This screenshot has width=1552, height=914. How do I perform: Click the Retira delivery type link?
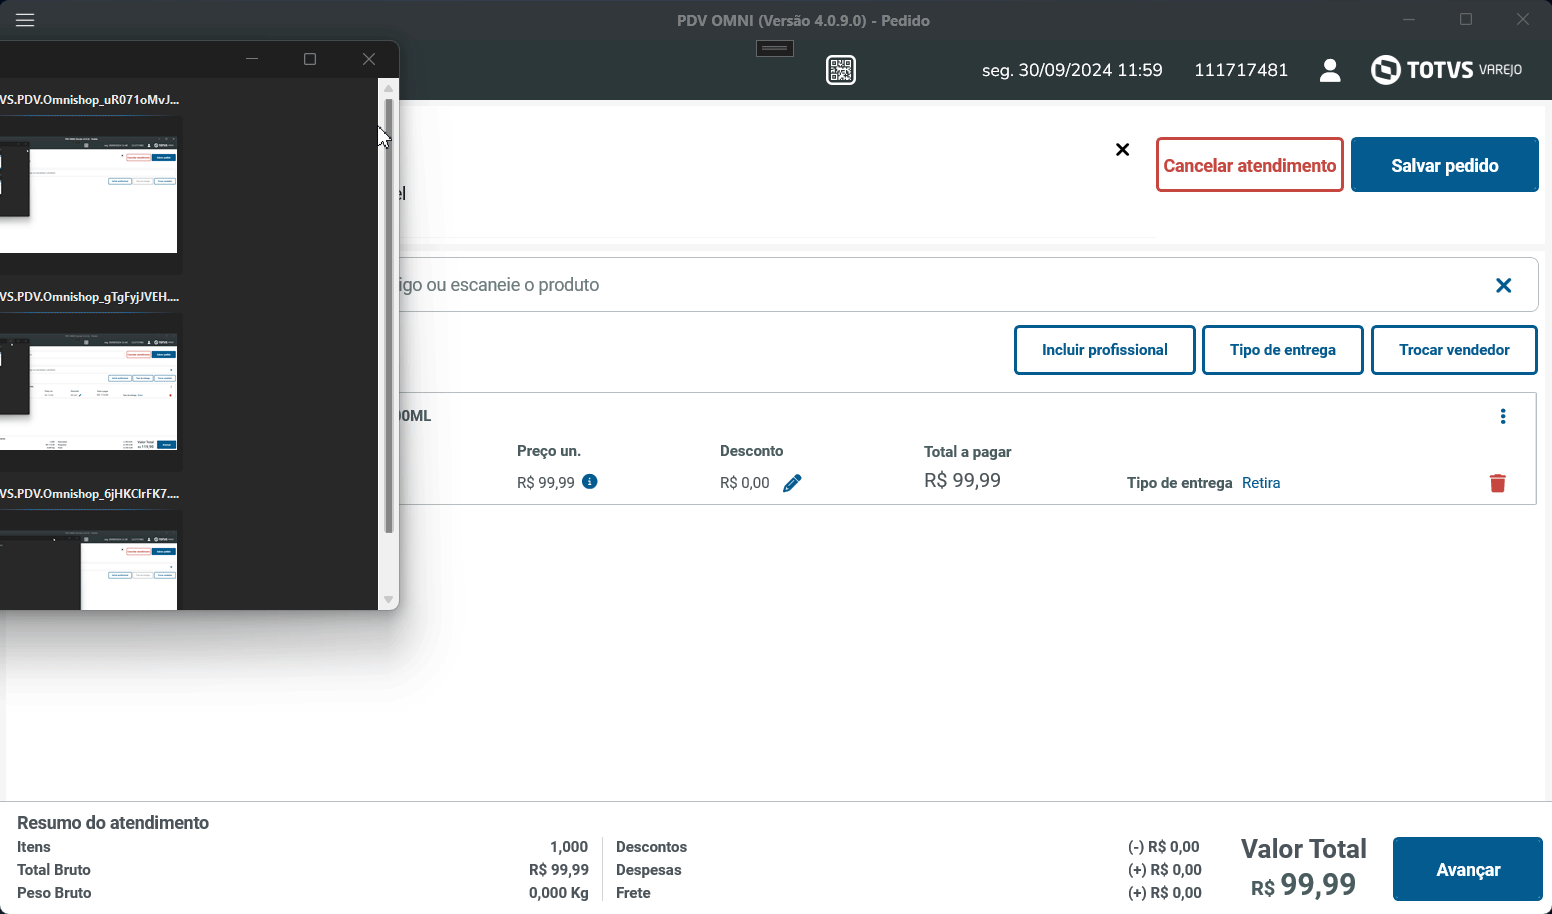[1261, 483]
